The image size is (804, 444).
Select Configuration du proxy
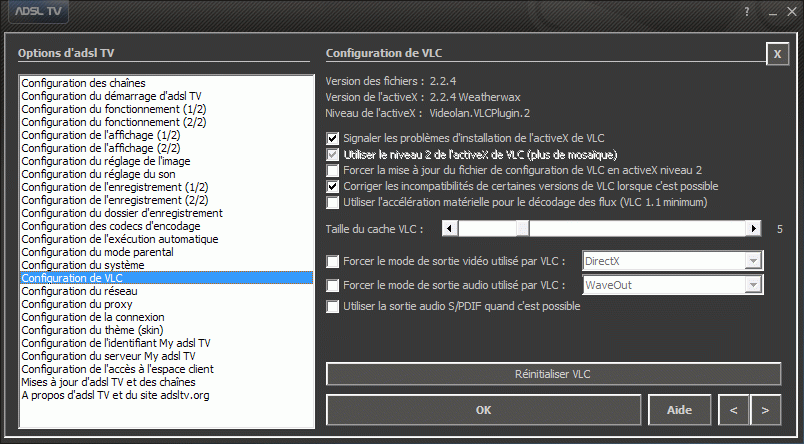point(166,304)
